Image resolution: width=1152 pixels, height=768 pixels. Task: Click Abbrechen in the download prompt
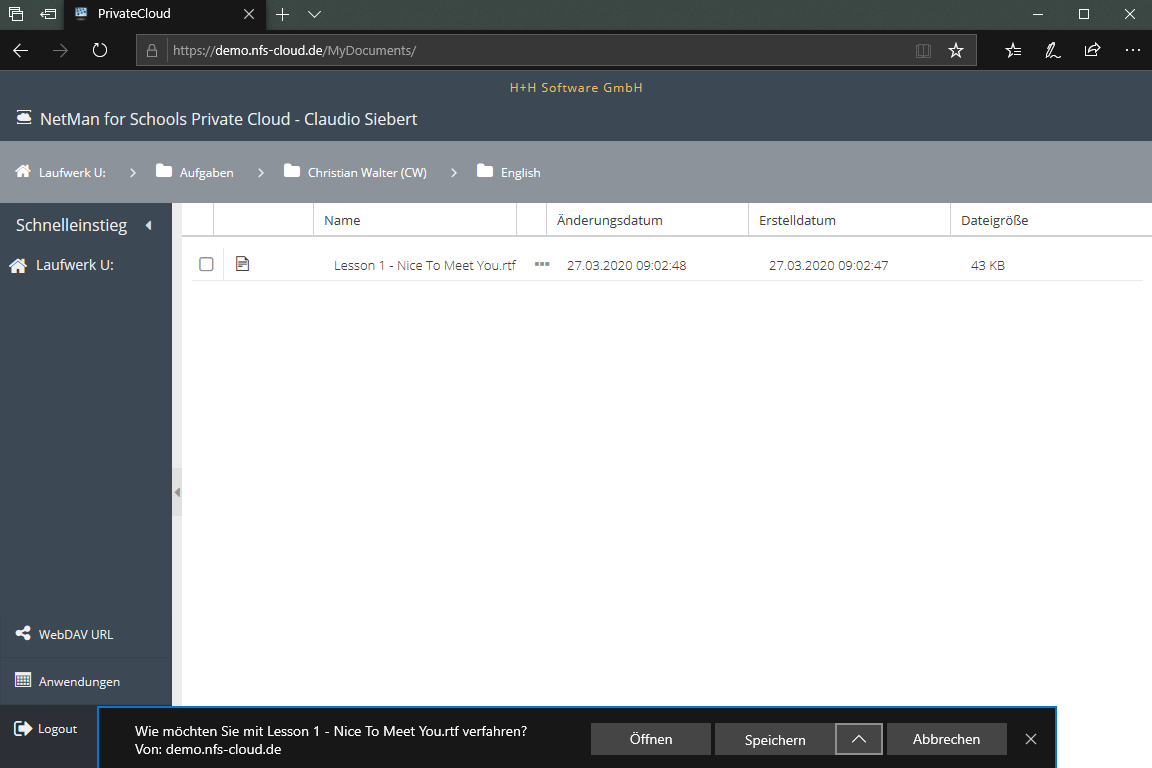pyautogui.click(x=946, y=739)
